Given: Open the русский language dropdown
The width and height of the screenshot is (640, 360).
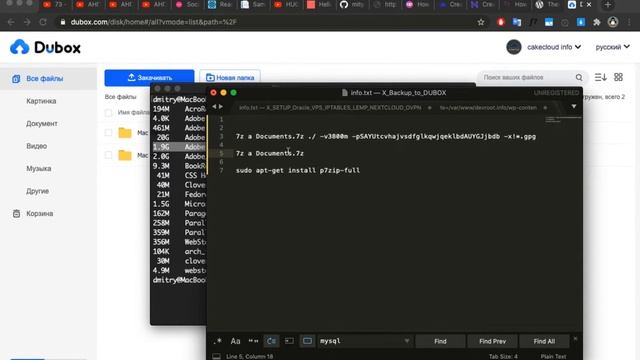Looking at the screenshot, I should pyautogui.click(x=612, y=47).
